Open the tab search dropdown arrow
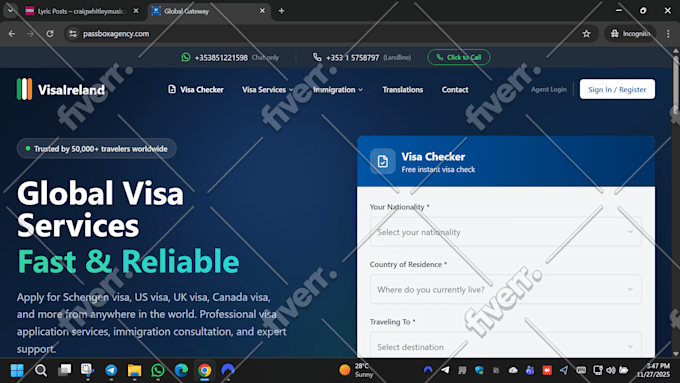 [x=10, y=10]
